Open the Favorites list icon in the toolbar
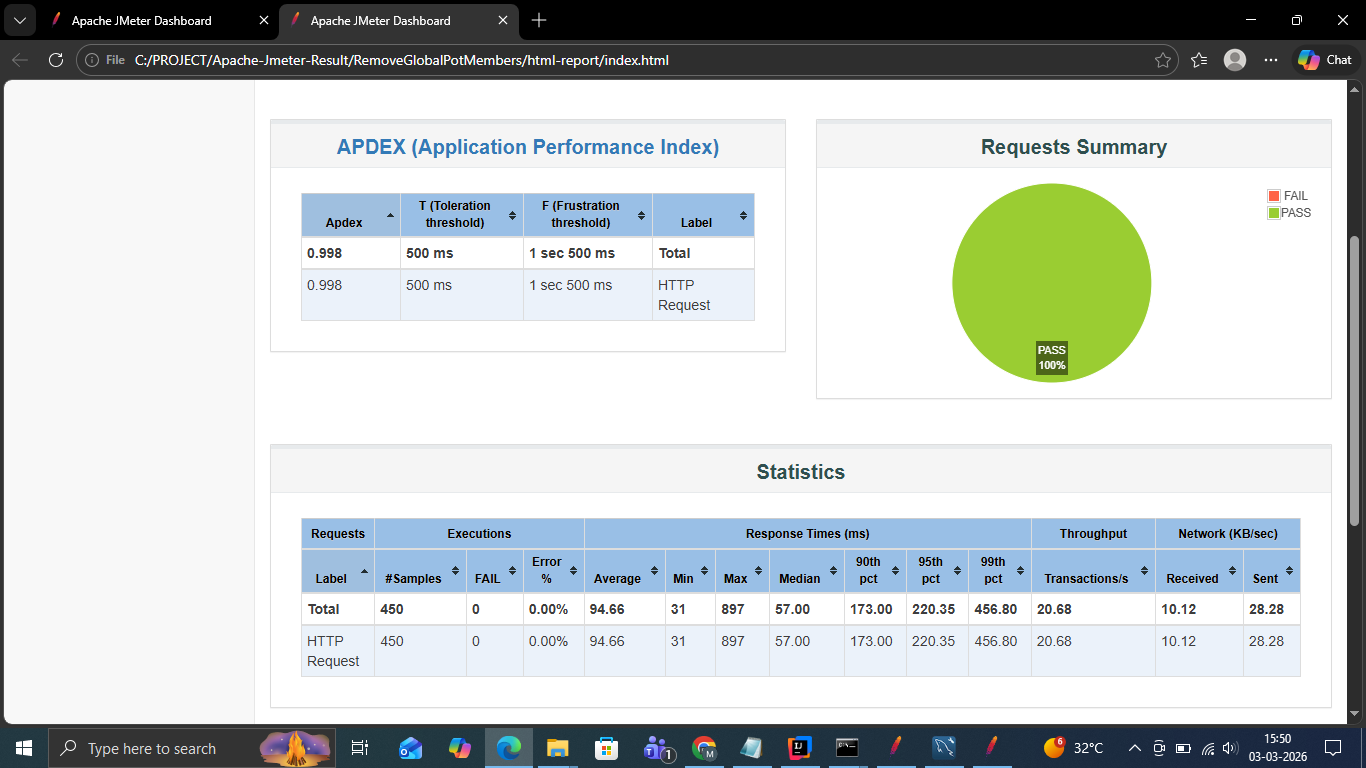The width and height of the screenshot is (1366, 768). 1199,60
